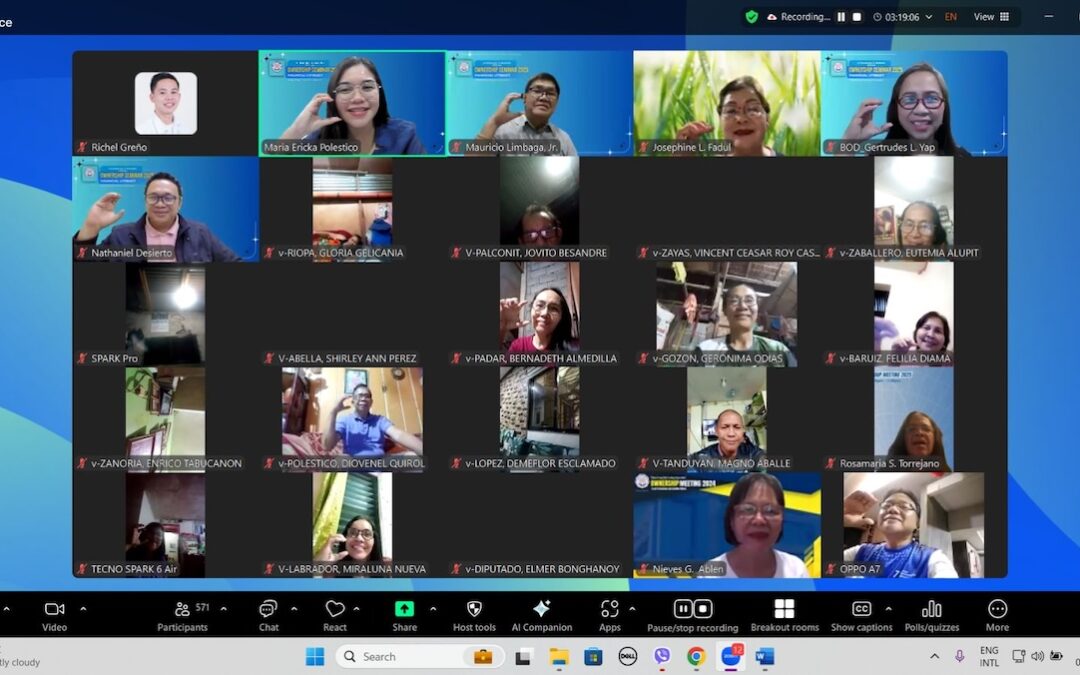Open the View layout menu
This screenshot has width=1080, height=675.
pos(991,17)
